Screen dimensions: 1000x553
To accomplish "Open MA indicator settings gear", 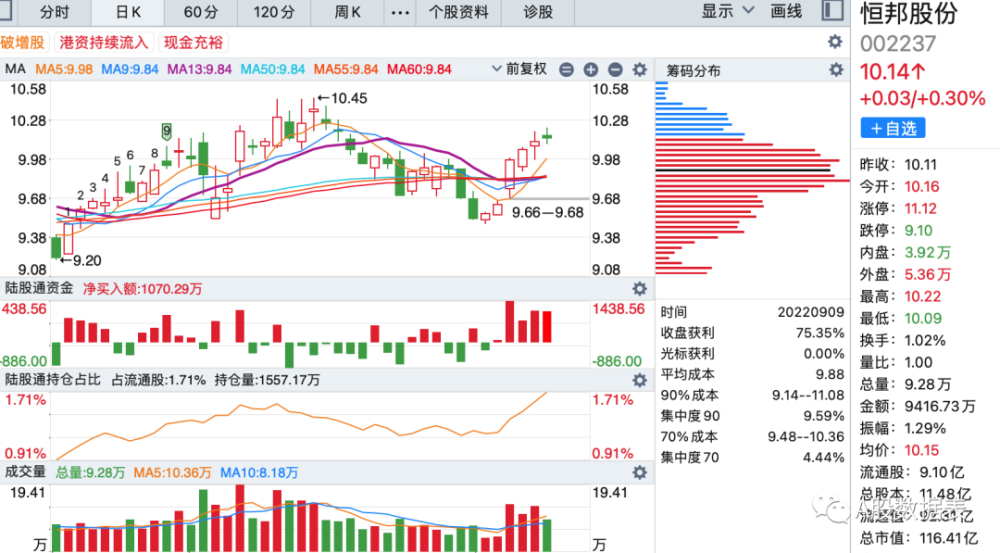I will click(x=640, y=70).
